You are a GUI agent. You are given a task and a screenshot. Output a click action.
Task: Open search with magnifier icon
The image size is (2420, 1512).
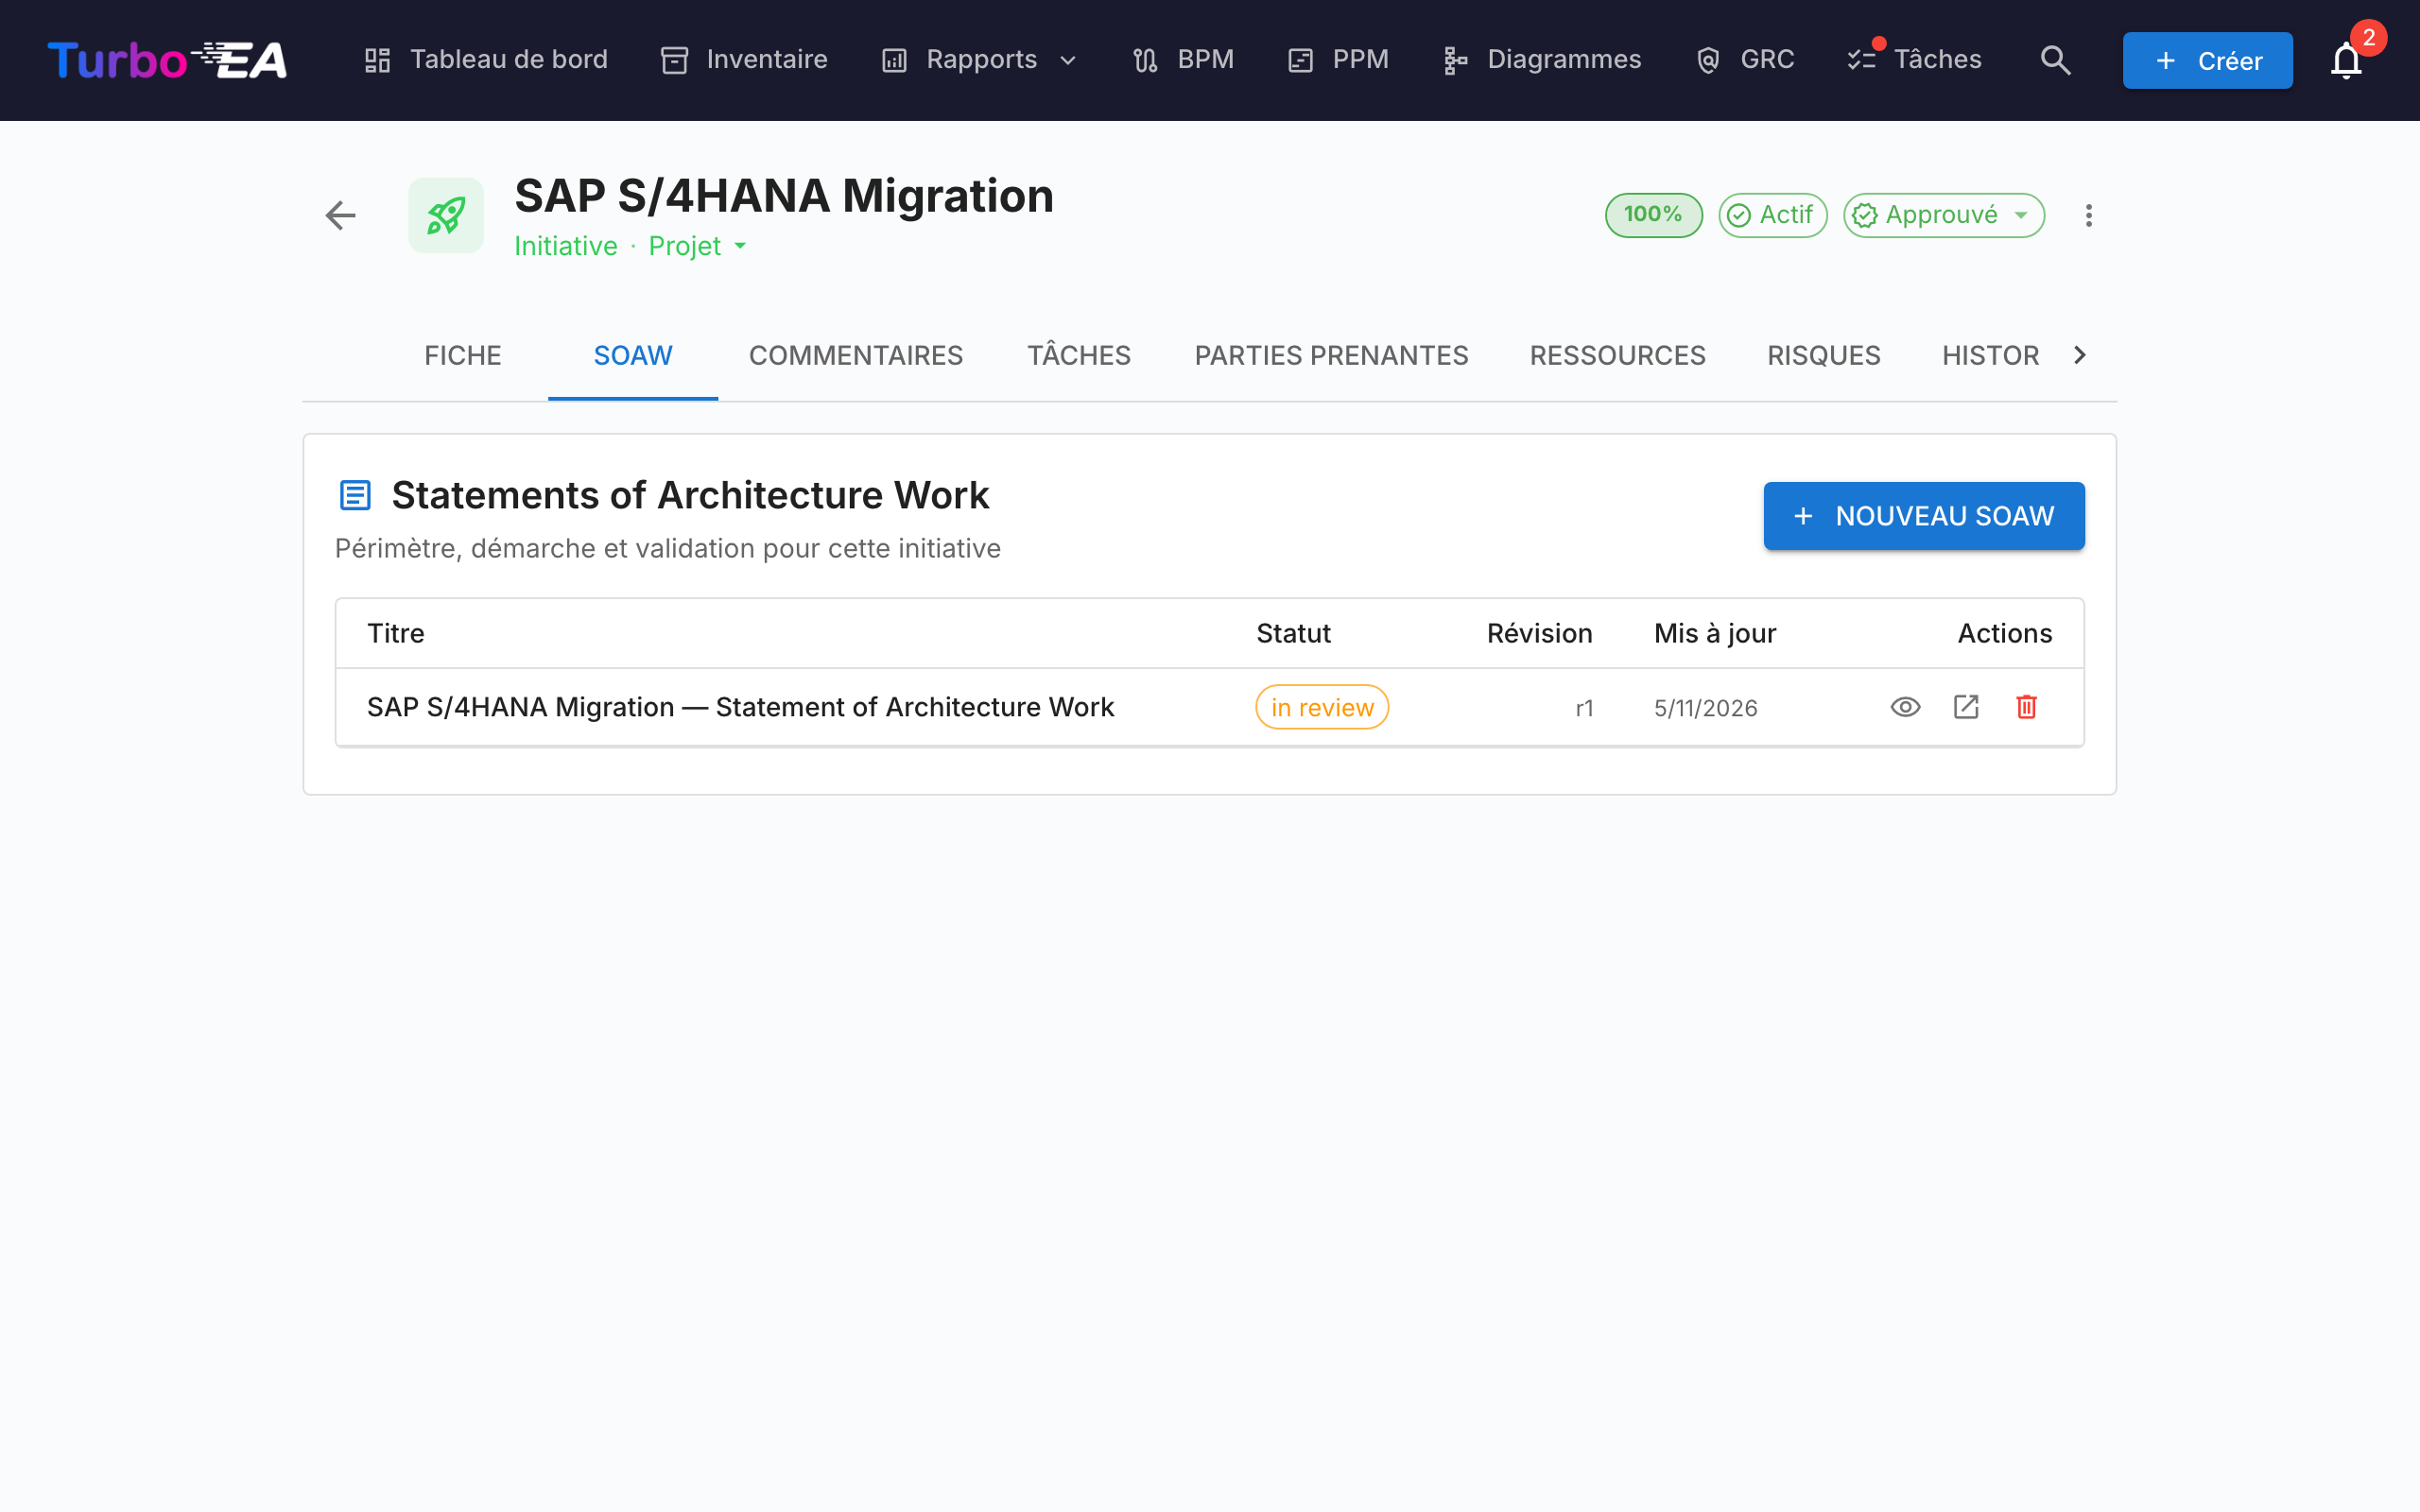click(x=2055, y=60)
